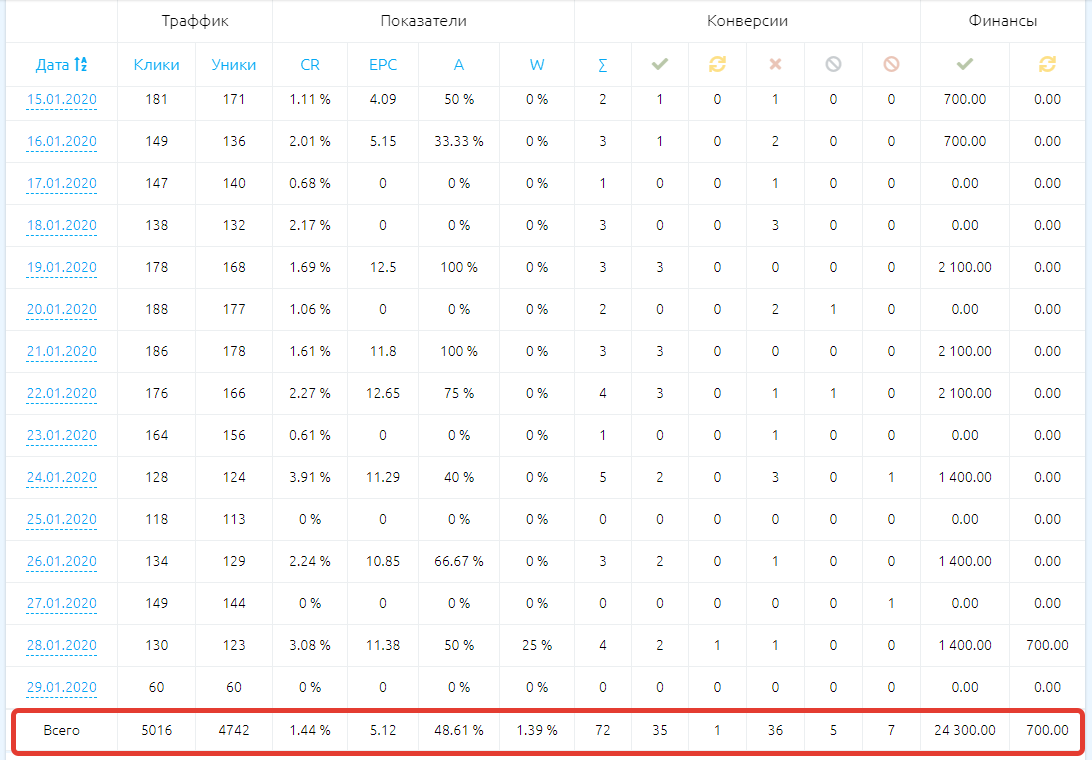Sort by the CR column header

[310, 65]
